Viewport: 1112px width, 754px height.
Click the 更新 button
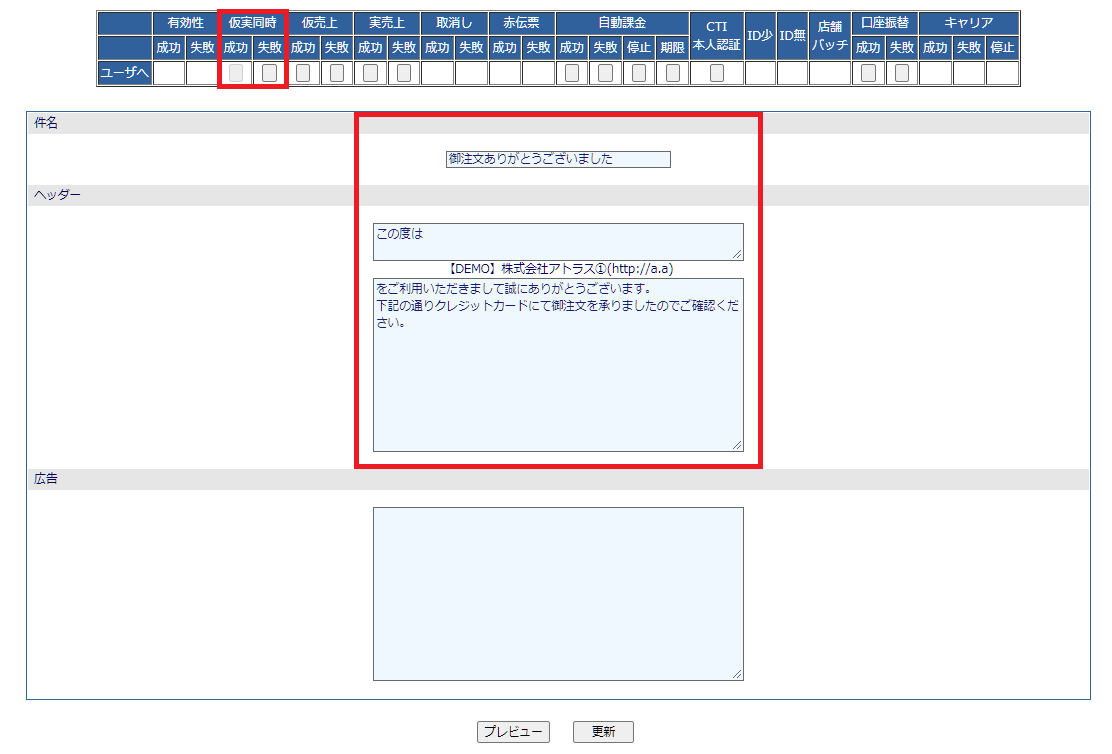pyautogui.click(x=604, y=732)
